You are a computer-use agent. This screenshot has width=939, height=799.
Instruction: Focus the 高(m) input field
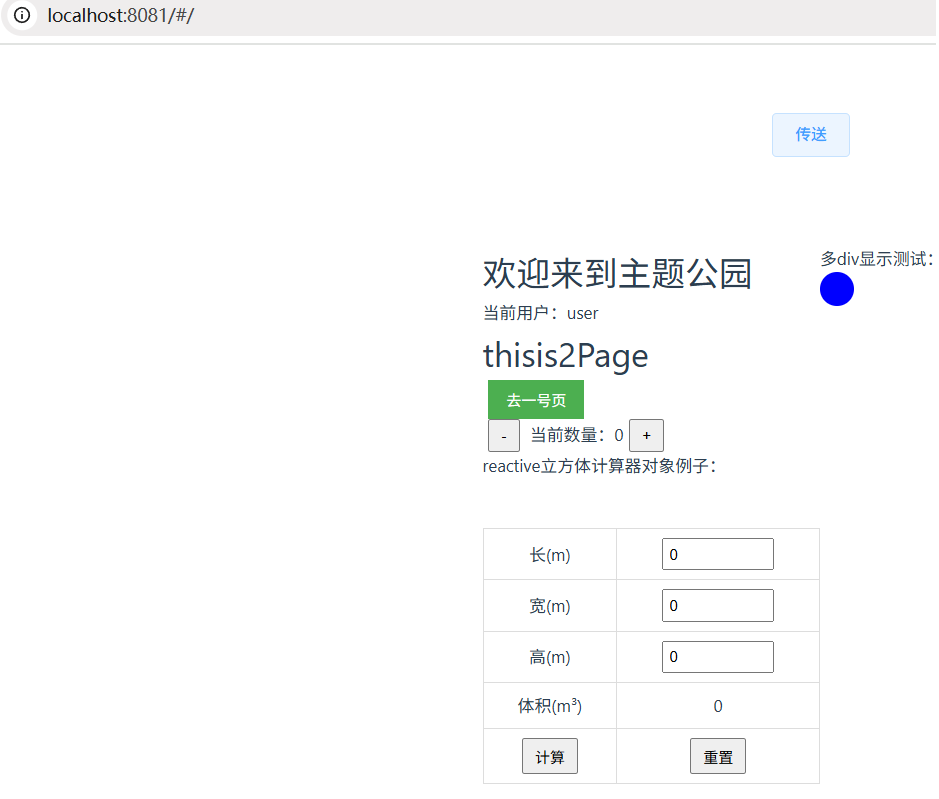pyautogui.click(x=717, y=656)
